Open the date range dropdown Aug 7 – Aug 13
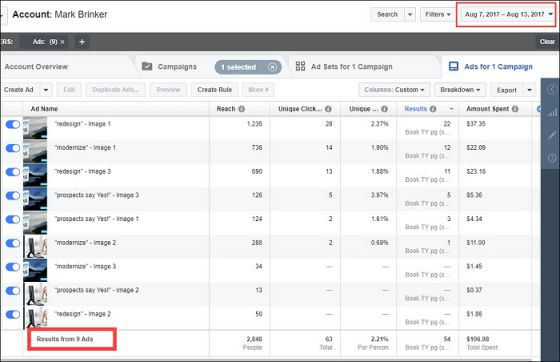Image resolution: width=560 pixels, height=362 pixels. pyautogui.click(x=508, y=14)
